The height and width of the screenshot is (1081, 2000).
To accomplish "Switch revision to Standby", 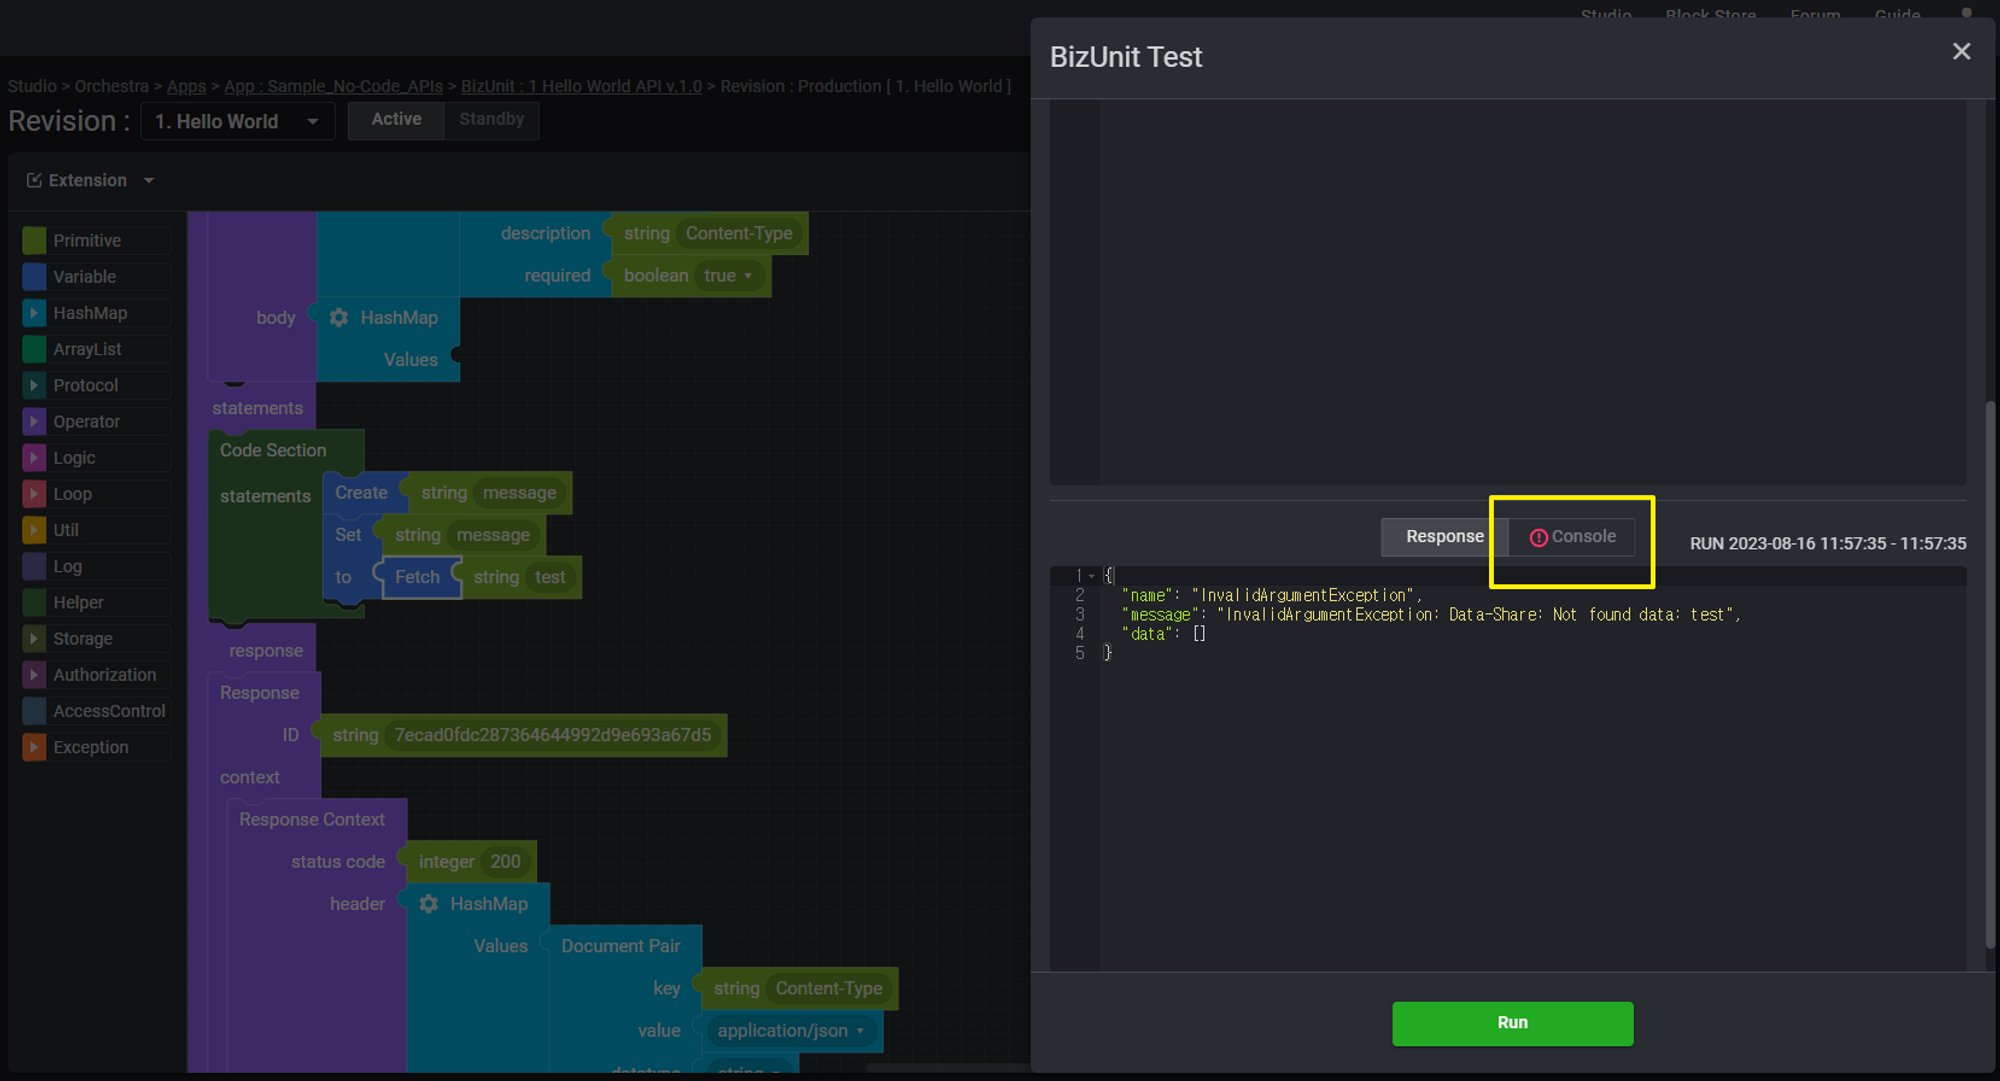I will tap(491, 119).
